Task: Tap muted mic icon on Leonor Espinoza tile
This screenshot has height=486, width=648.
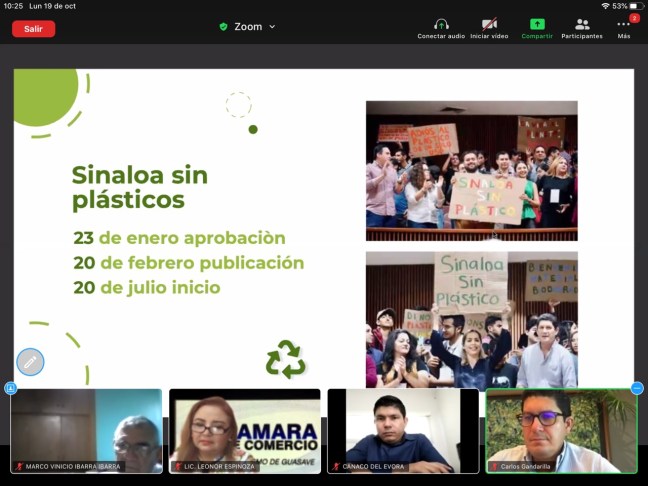Action: pyautogui.click(x=177, y=467)
